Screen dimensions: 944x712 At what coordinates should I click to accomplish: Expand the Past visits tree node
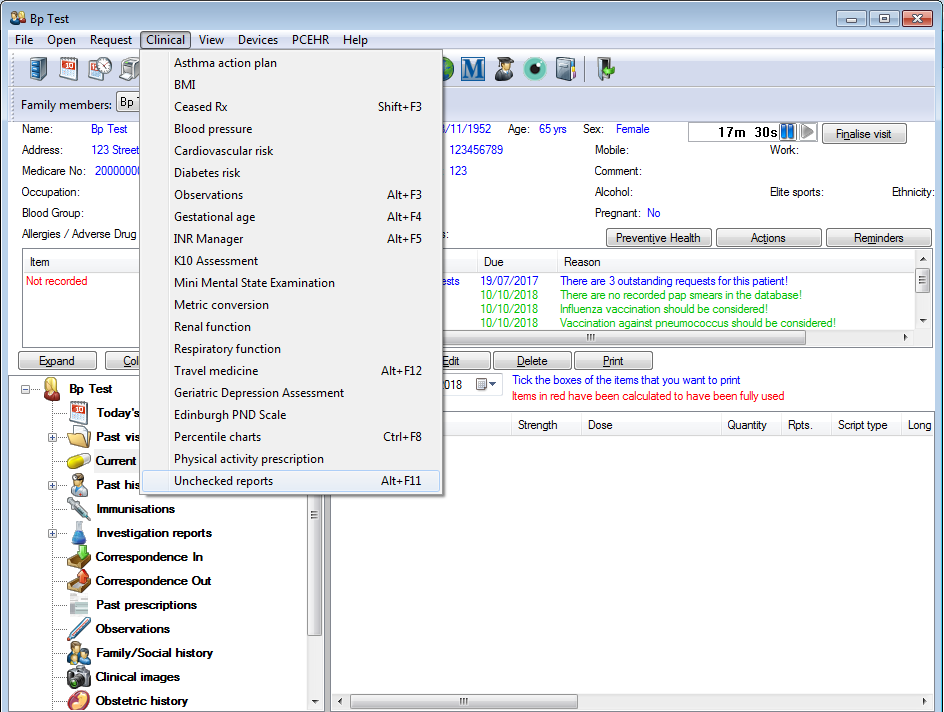tap(52, 437)
